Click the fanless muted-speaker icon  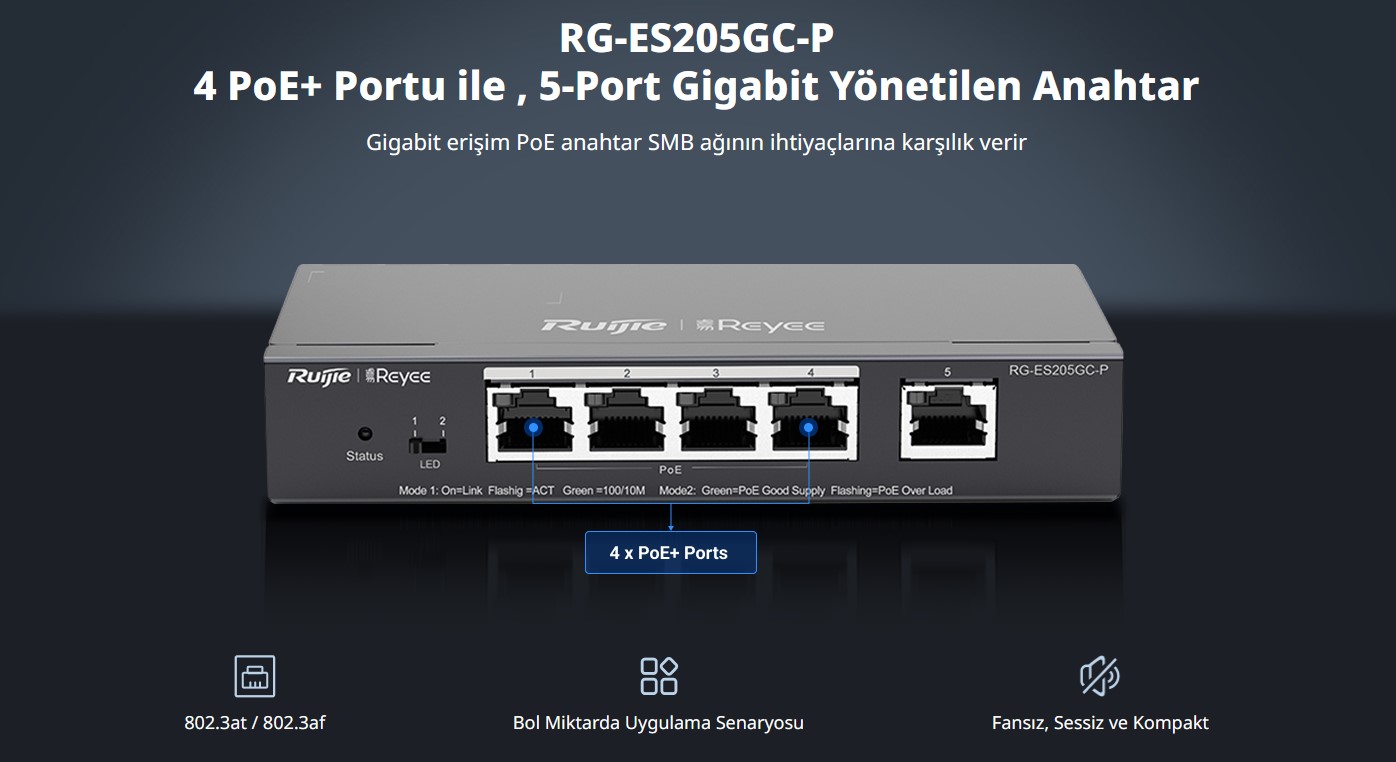pos(1102,675)
